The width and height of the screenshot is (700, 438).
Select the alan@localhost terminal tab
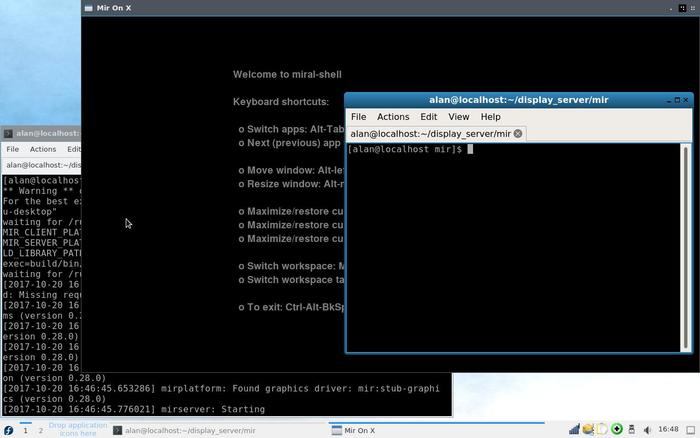point(430,133)
